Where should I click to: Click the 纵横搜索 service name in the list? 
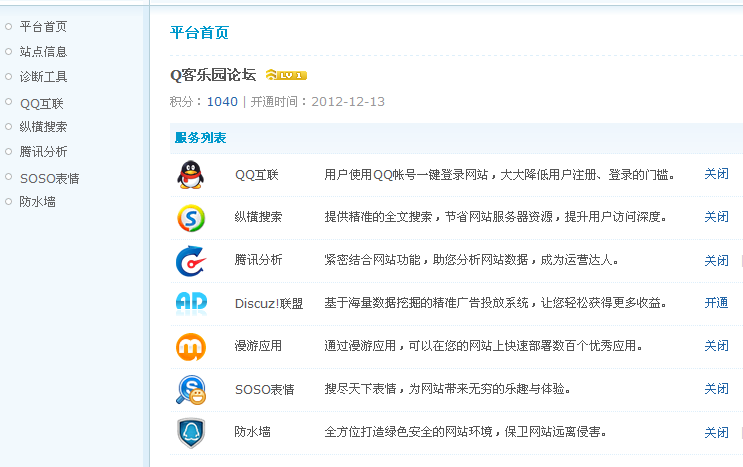(258, 217)
